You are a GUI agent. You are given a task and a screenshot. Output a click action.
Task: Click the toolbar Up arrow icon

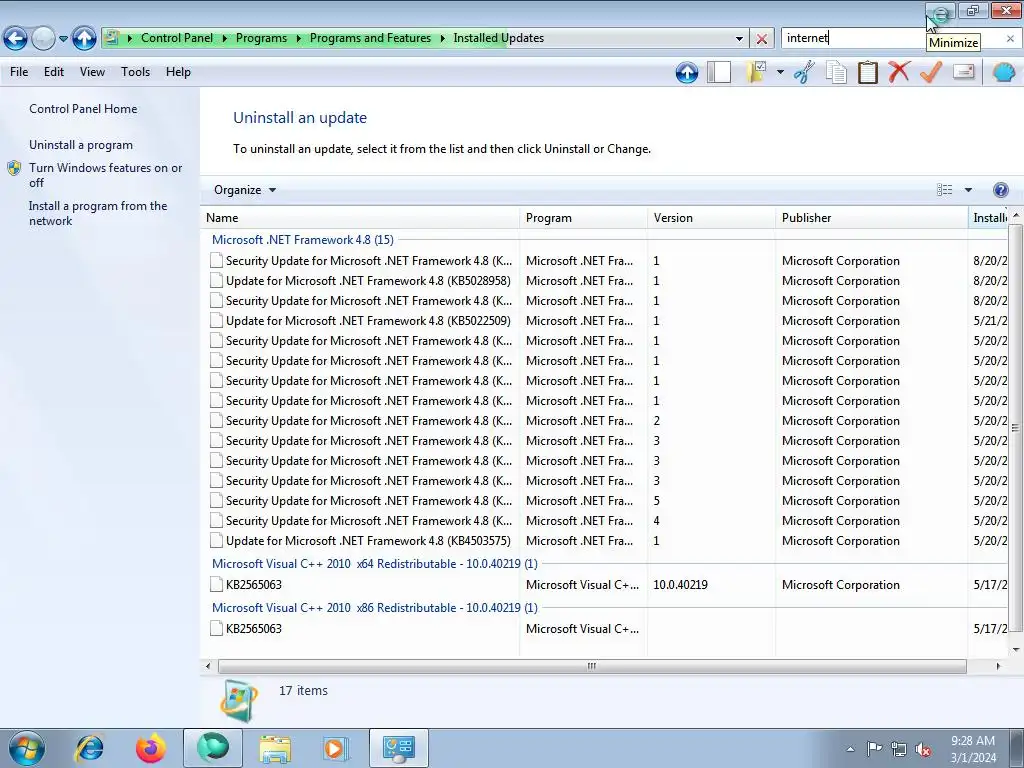(686, 72)
